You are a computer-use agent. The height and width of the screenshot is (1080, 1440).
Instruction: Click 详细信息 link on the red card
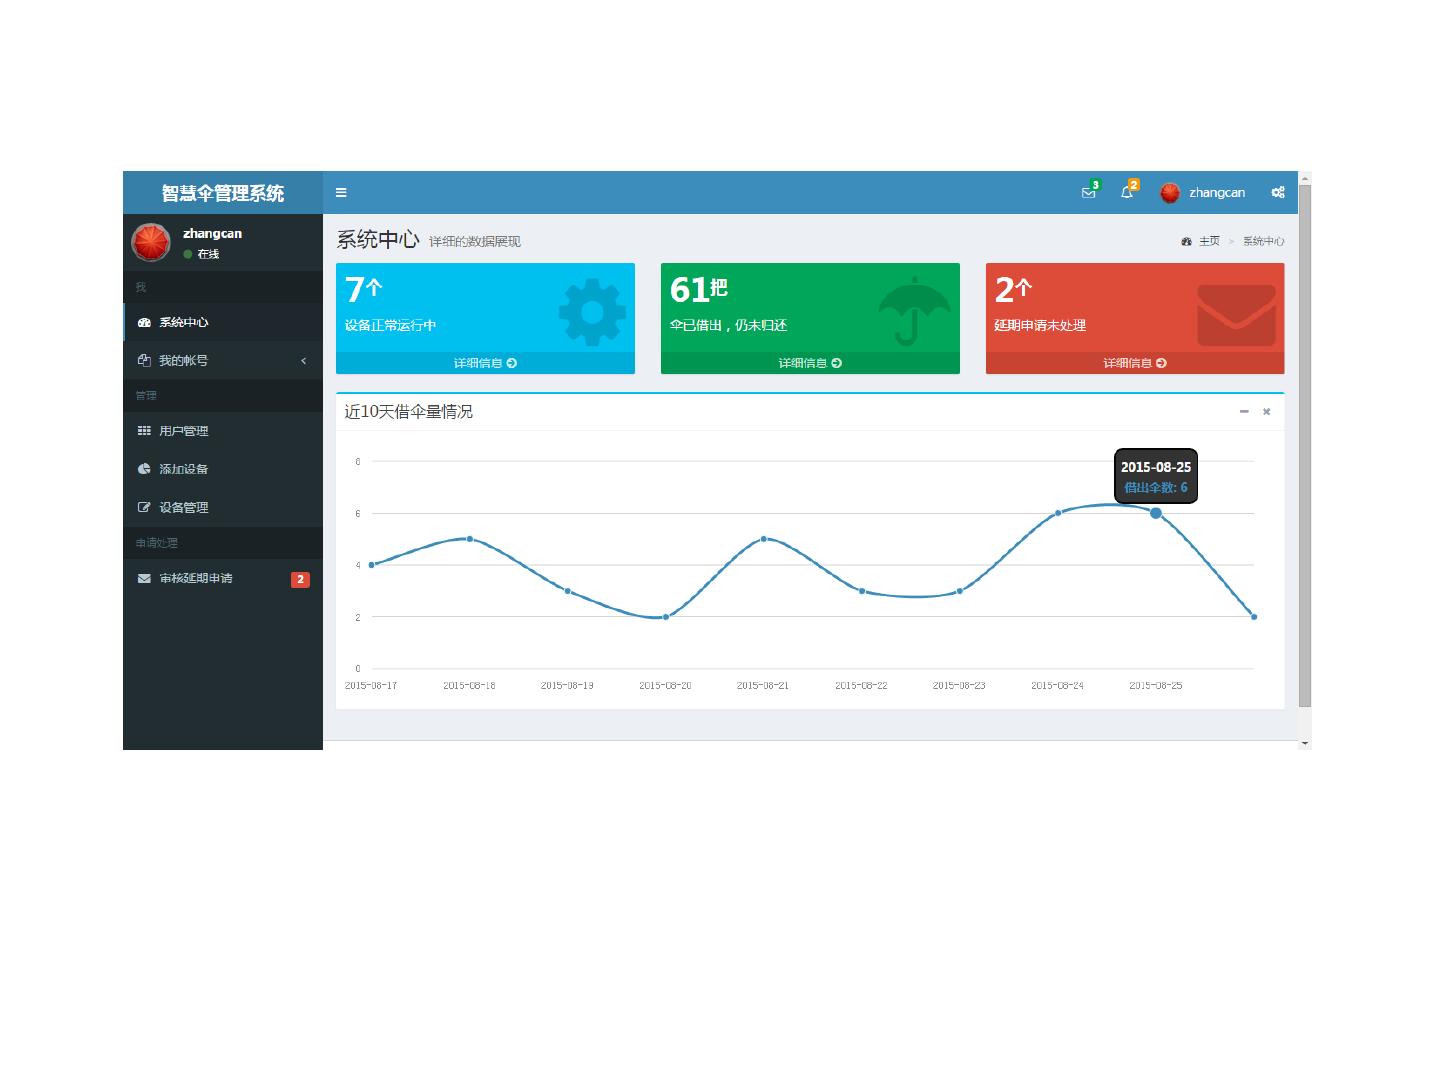[1135, 363]
